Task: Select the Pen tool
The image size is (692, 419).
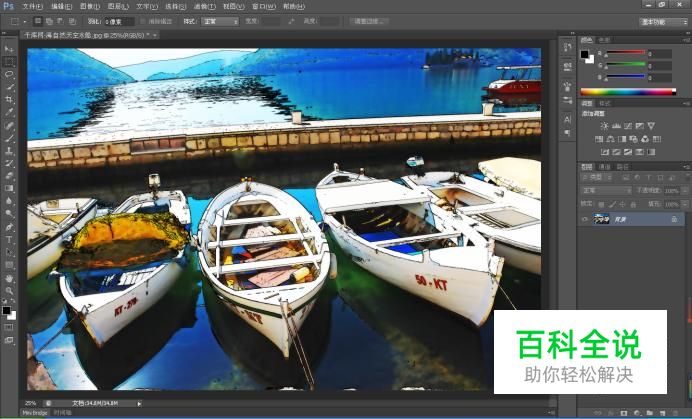Action: tap(9, 227)
